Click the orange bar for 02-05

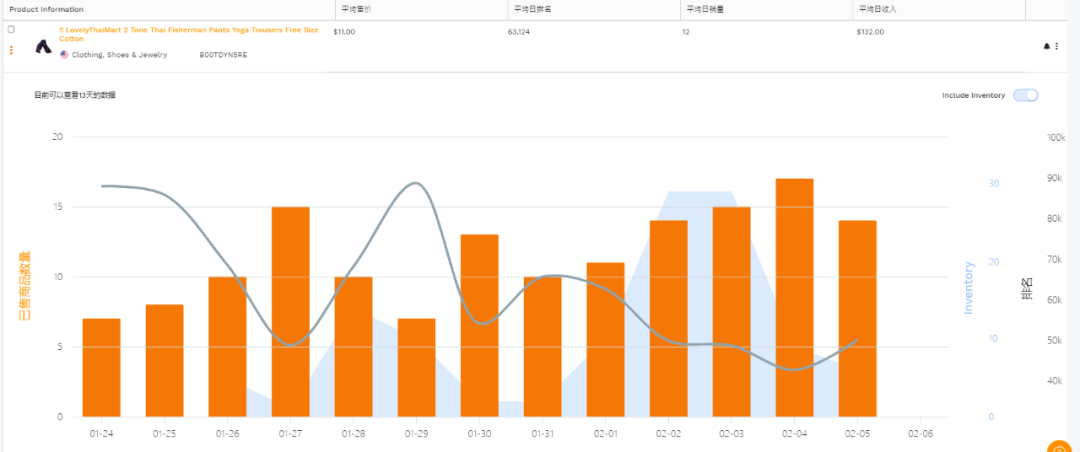(x=858, y=319)
